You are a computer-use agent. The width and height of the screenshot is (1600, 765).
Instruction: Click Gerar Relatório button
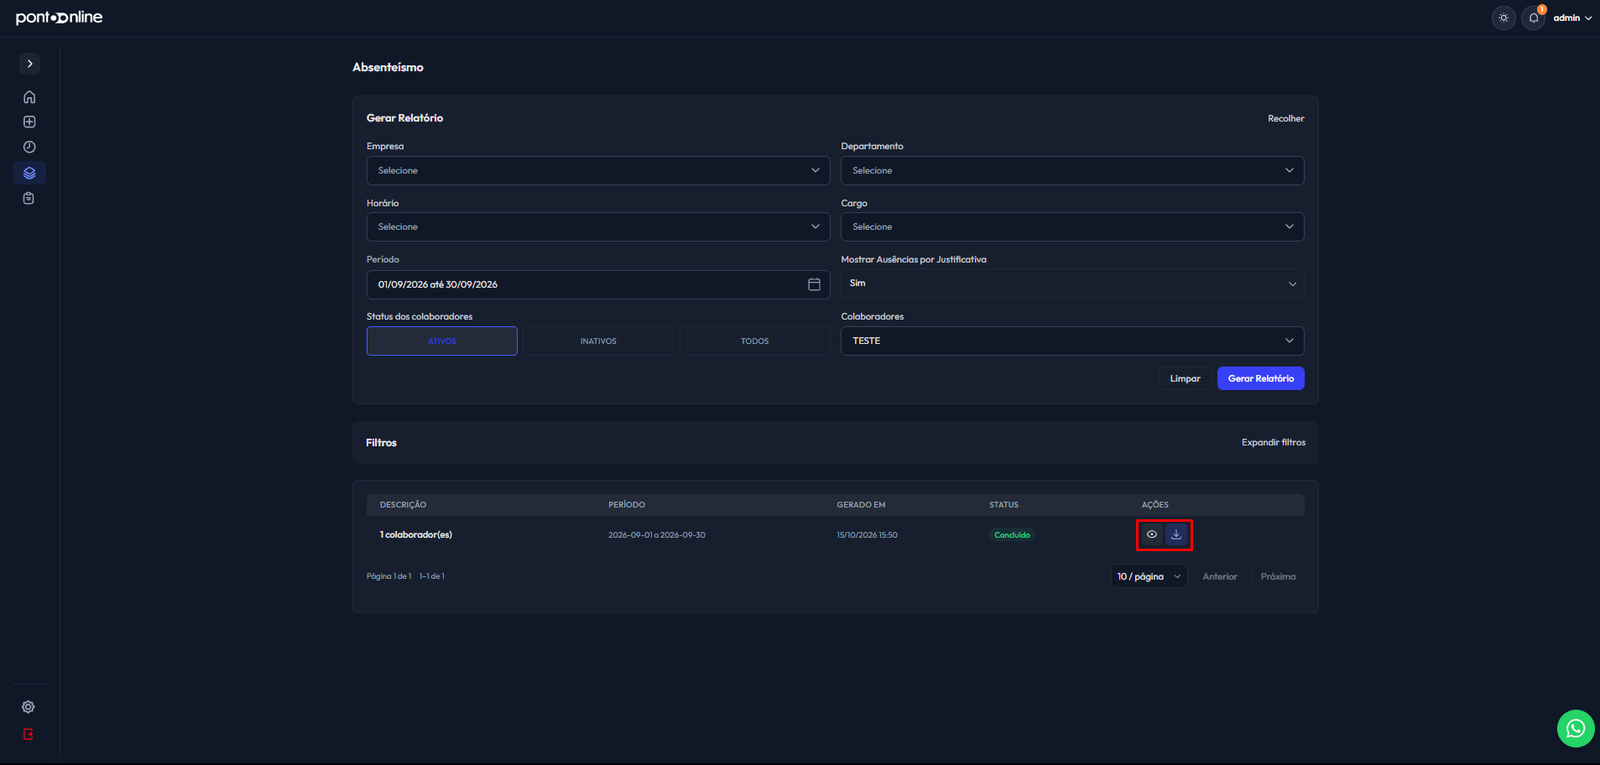coord(1260,378)
